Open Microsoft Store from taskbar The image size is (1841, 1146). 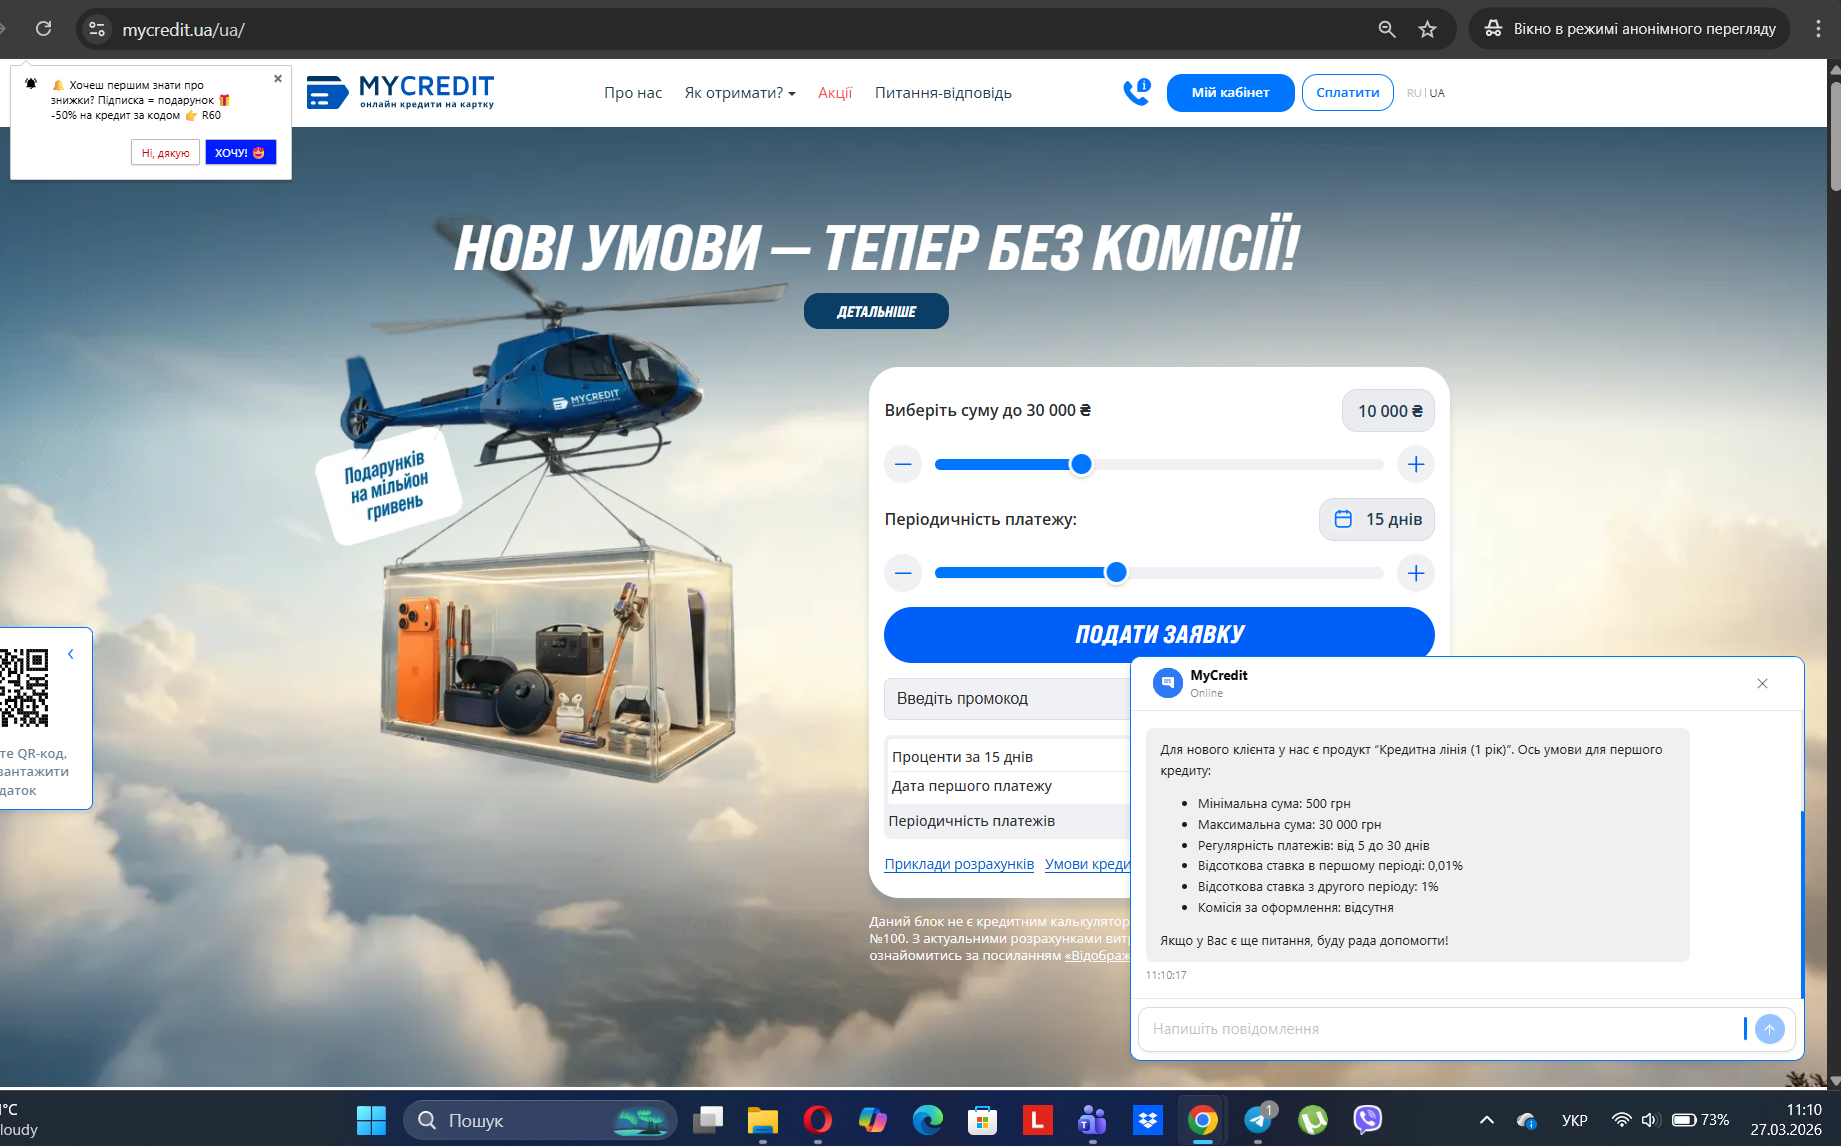[x=983, y=1120]
